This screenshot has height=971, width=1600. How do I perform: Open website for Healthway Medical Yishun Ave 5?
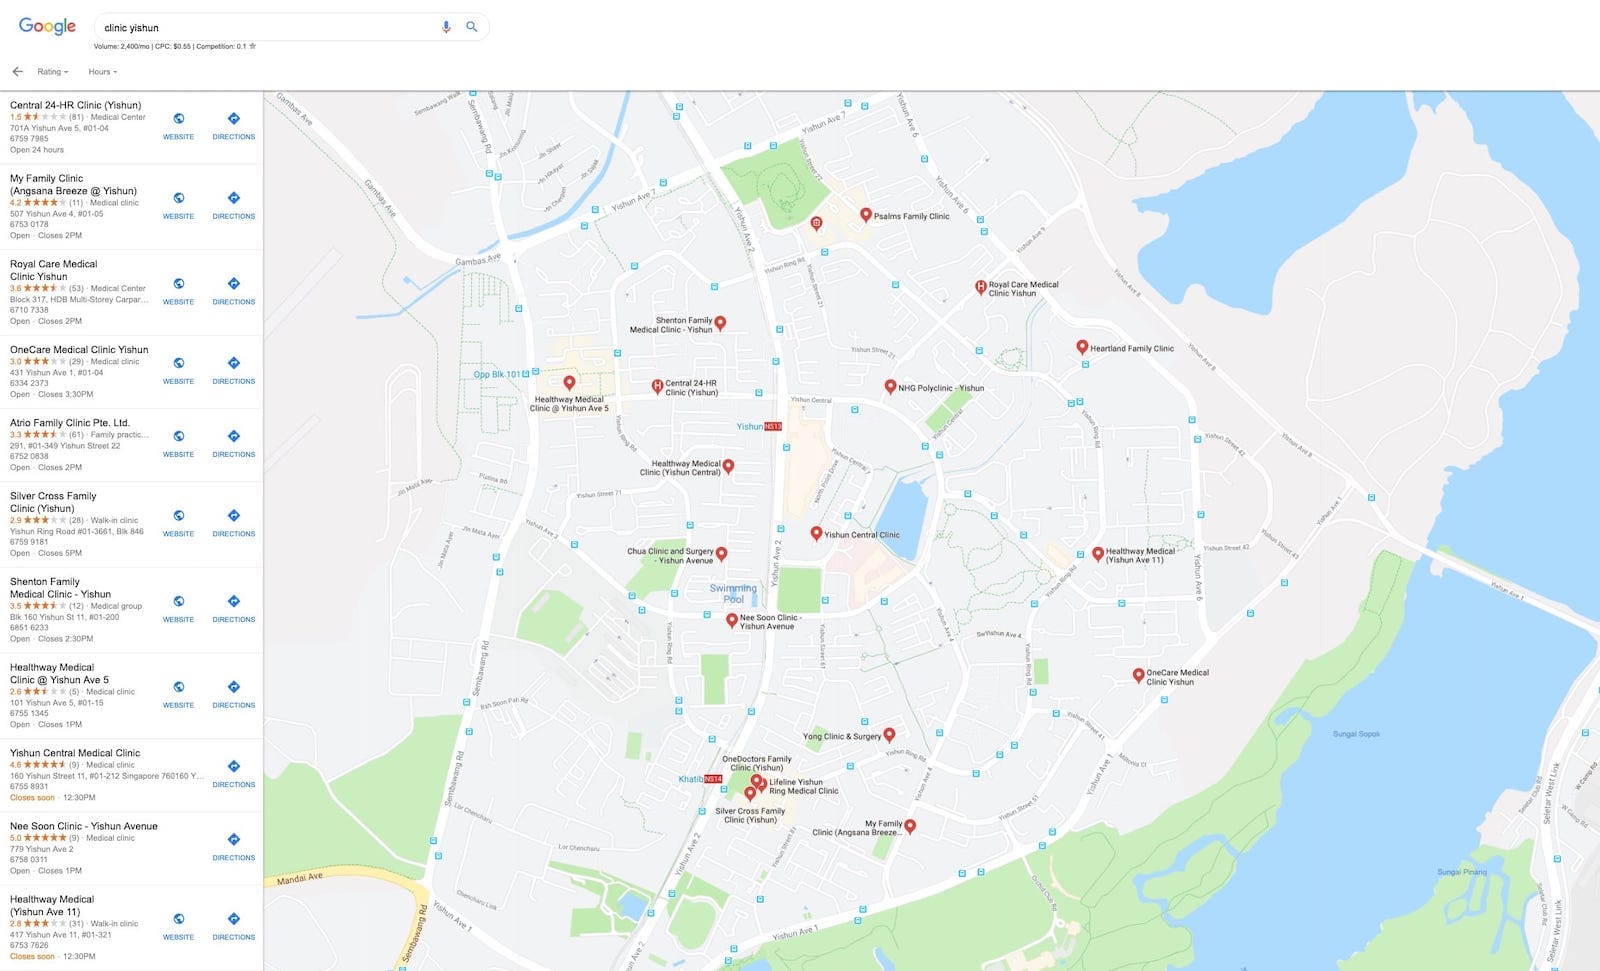(x=179, y=694)
